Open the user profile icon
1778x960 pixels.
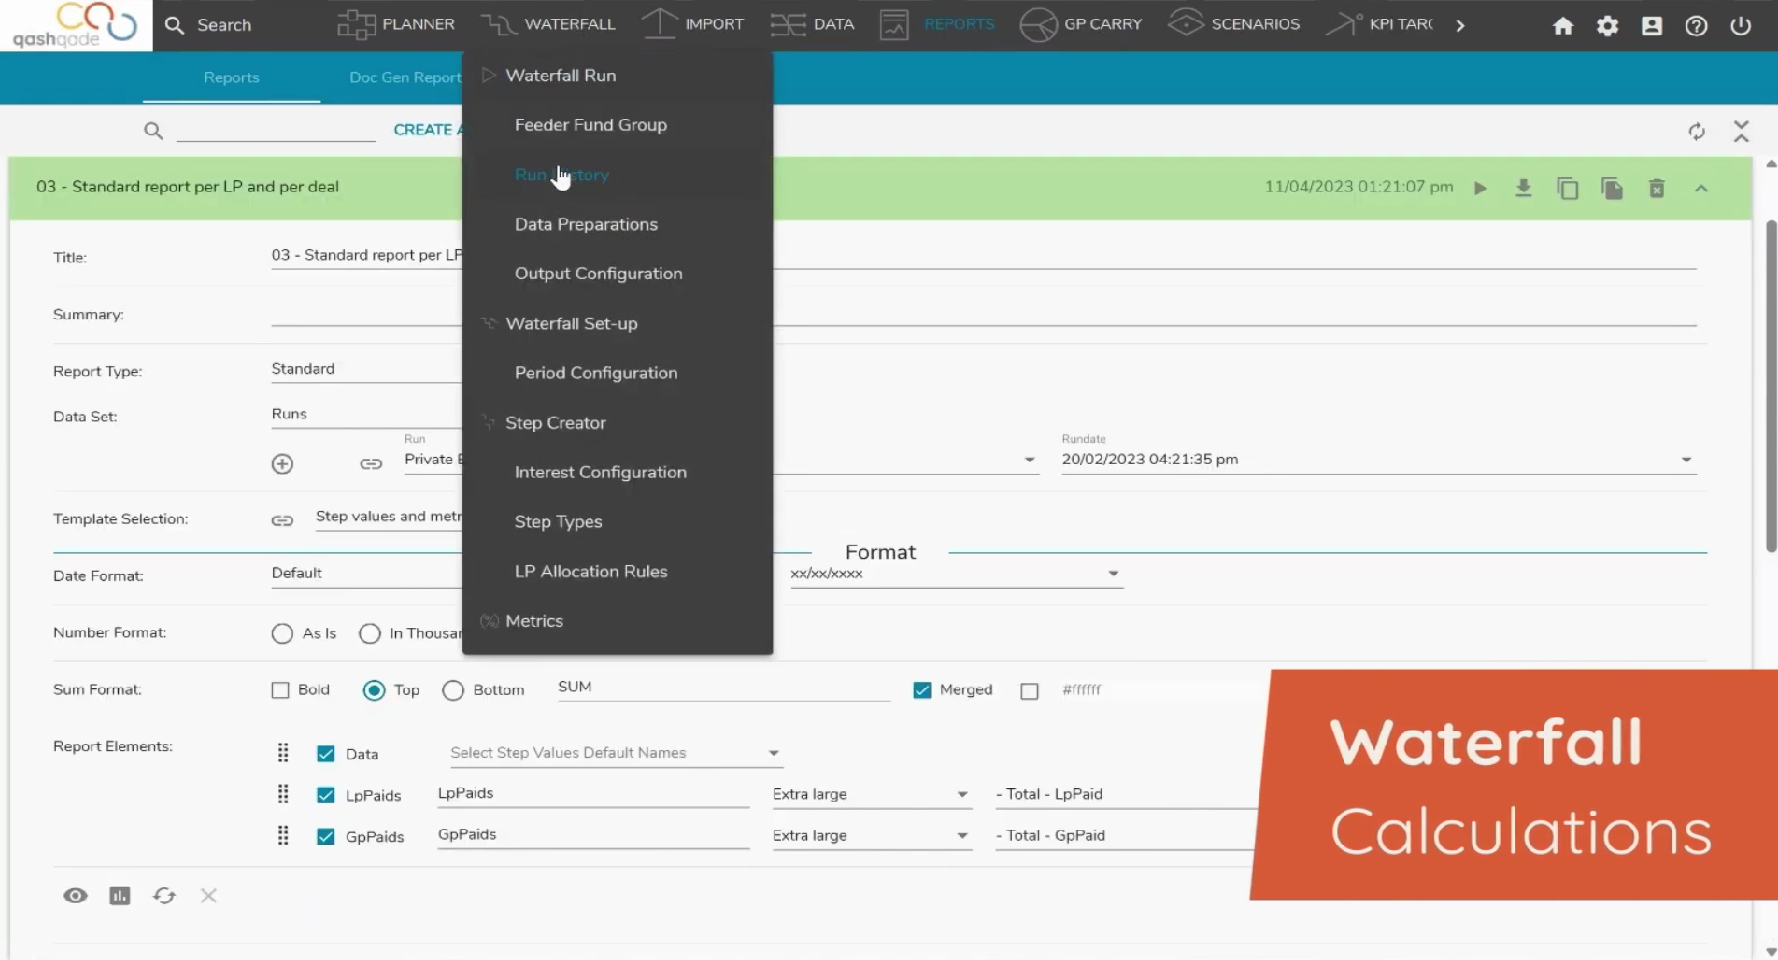point(1652,26)
